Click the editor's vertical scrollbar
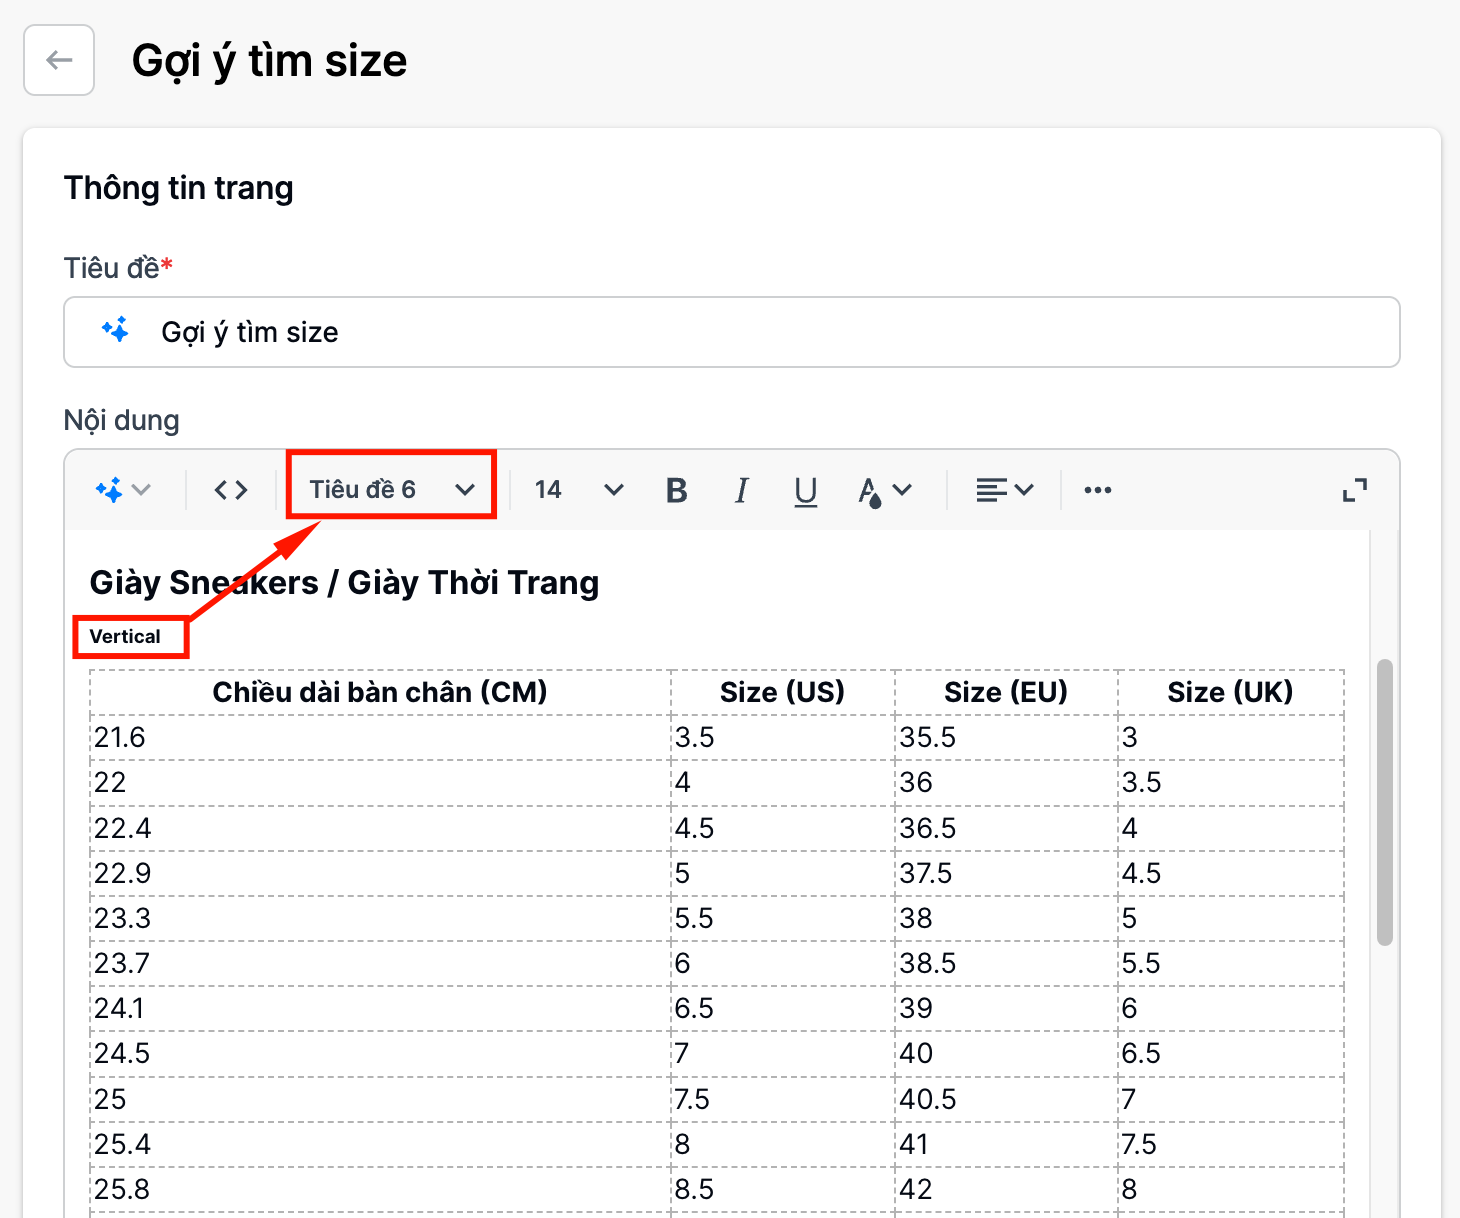Screen dimensions: 1460x1218 1384,800
